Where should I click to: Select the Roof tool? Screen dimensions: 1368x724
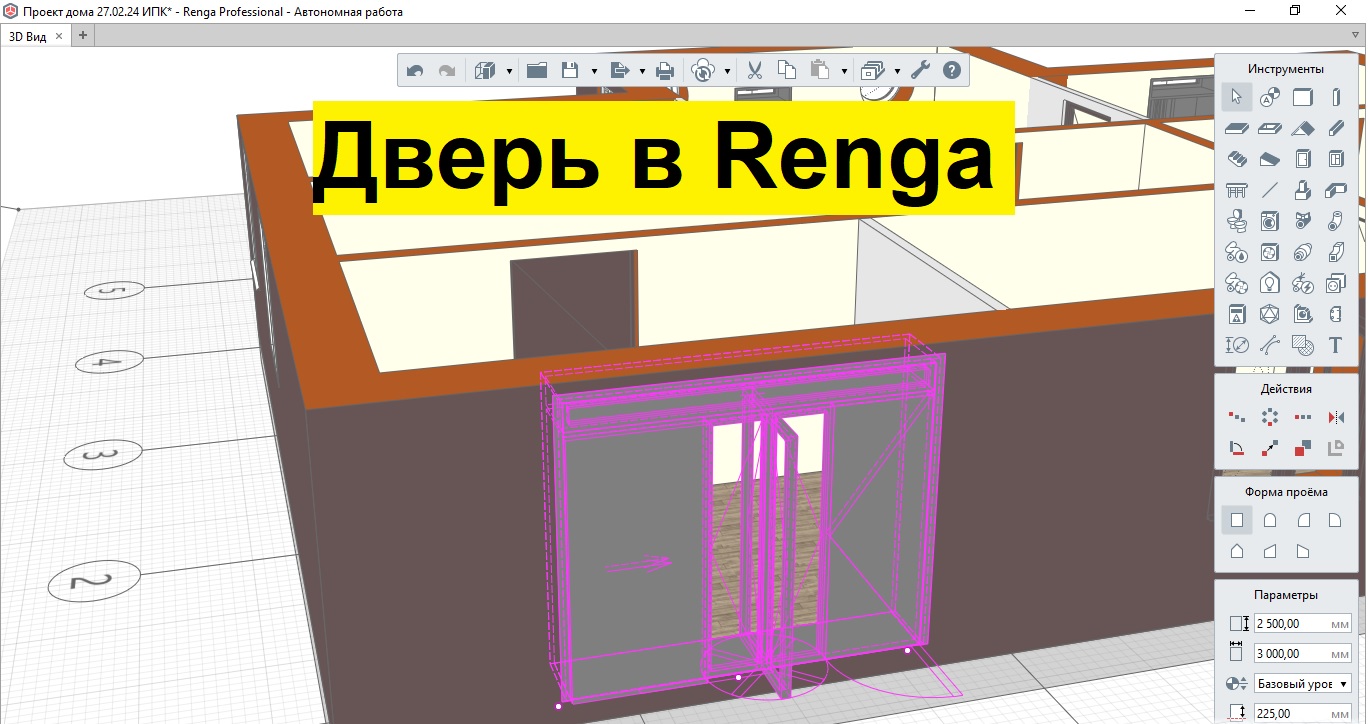[x=1302, y=128]
